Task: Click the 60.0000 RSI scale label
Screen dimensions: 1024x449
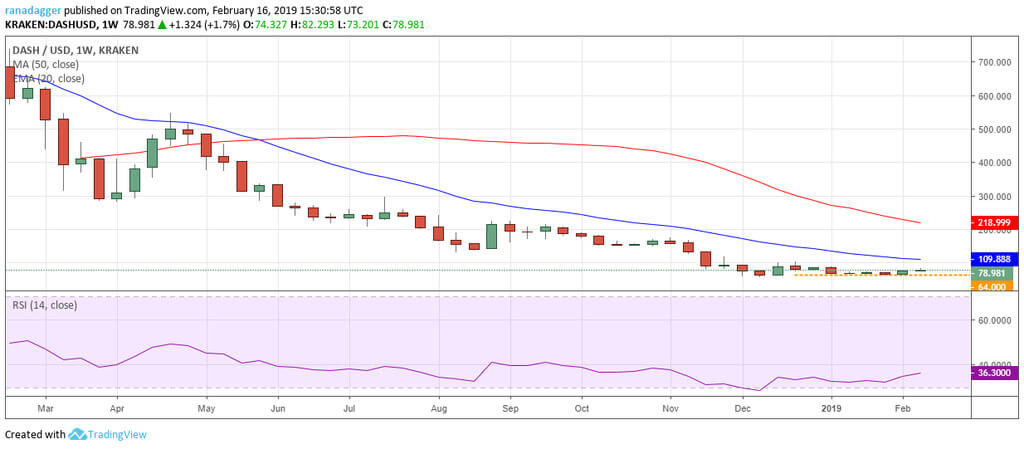Action: 995,321
